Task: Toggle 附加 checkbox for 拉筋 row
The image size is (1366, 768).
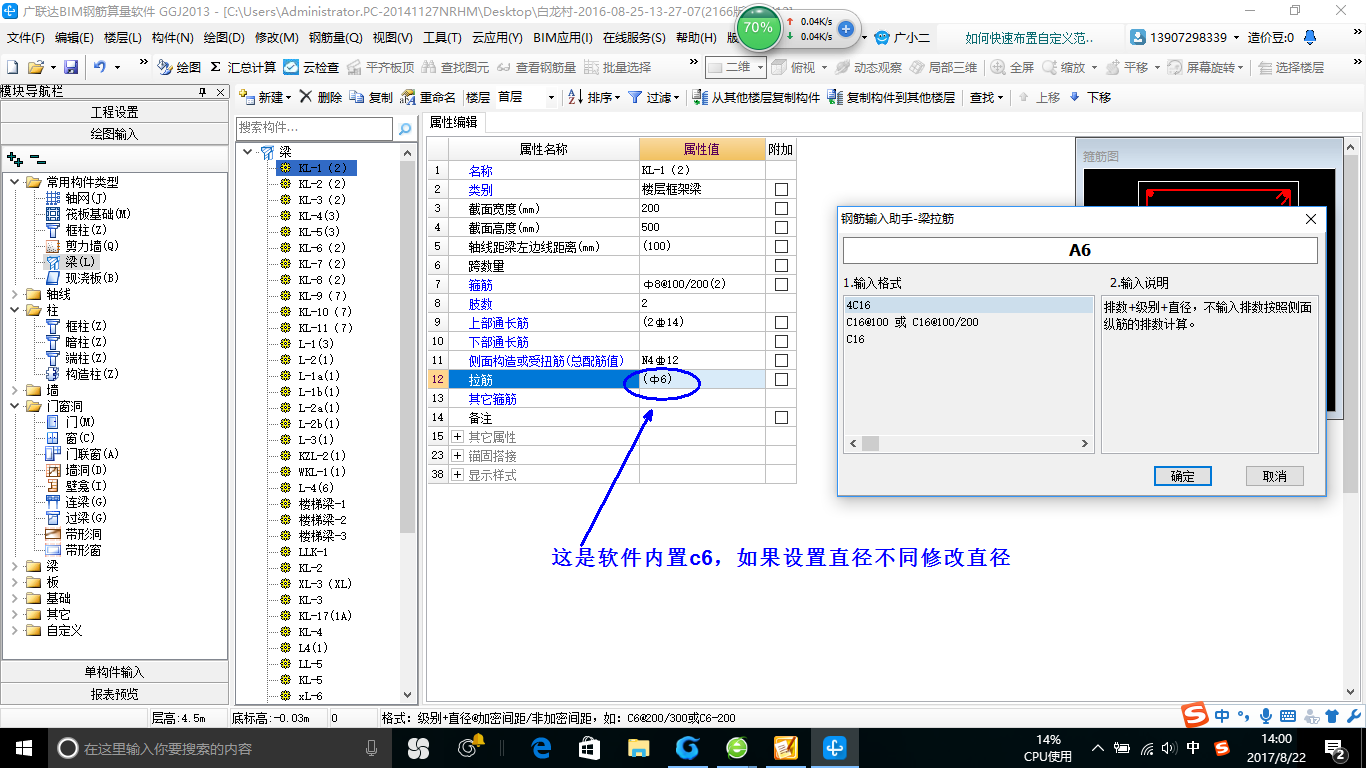Action: tap(781, 380)
